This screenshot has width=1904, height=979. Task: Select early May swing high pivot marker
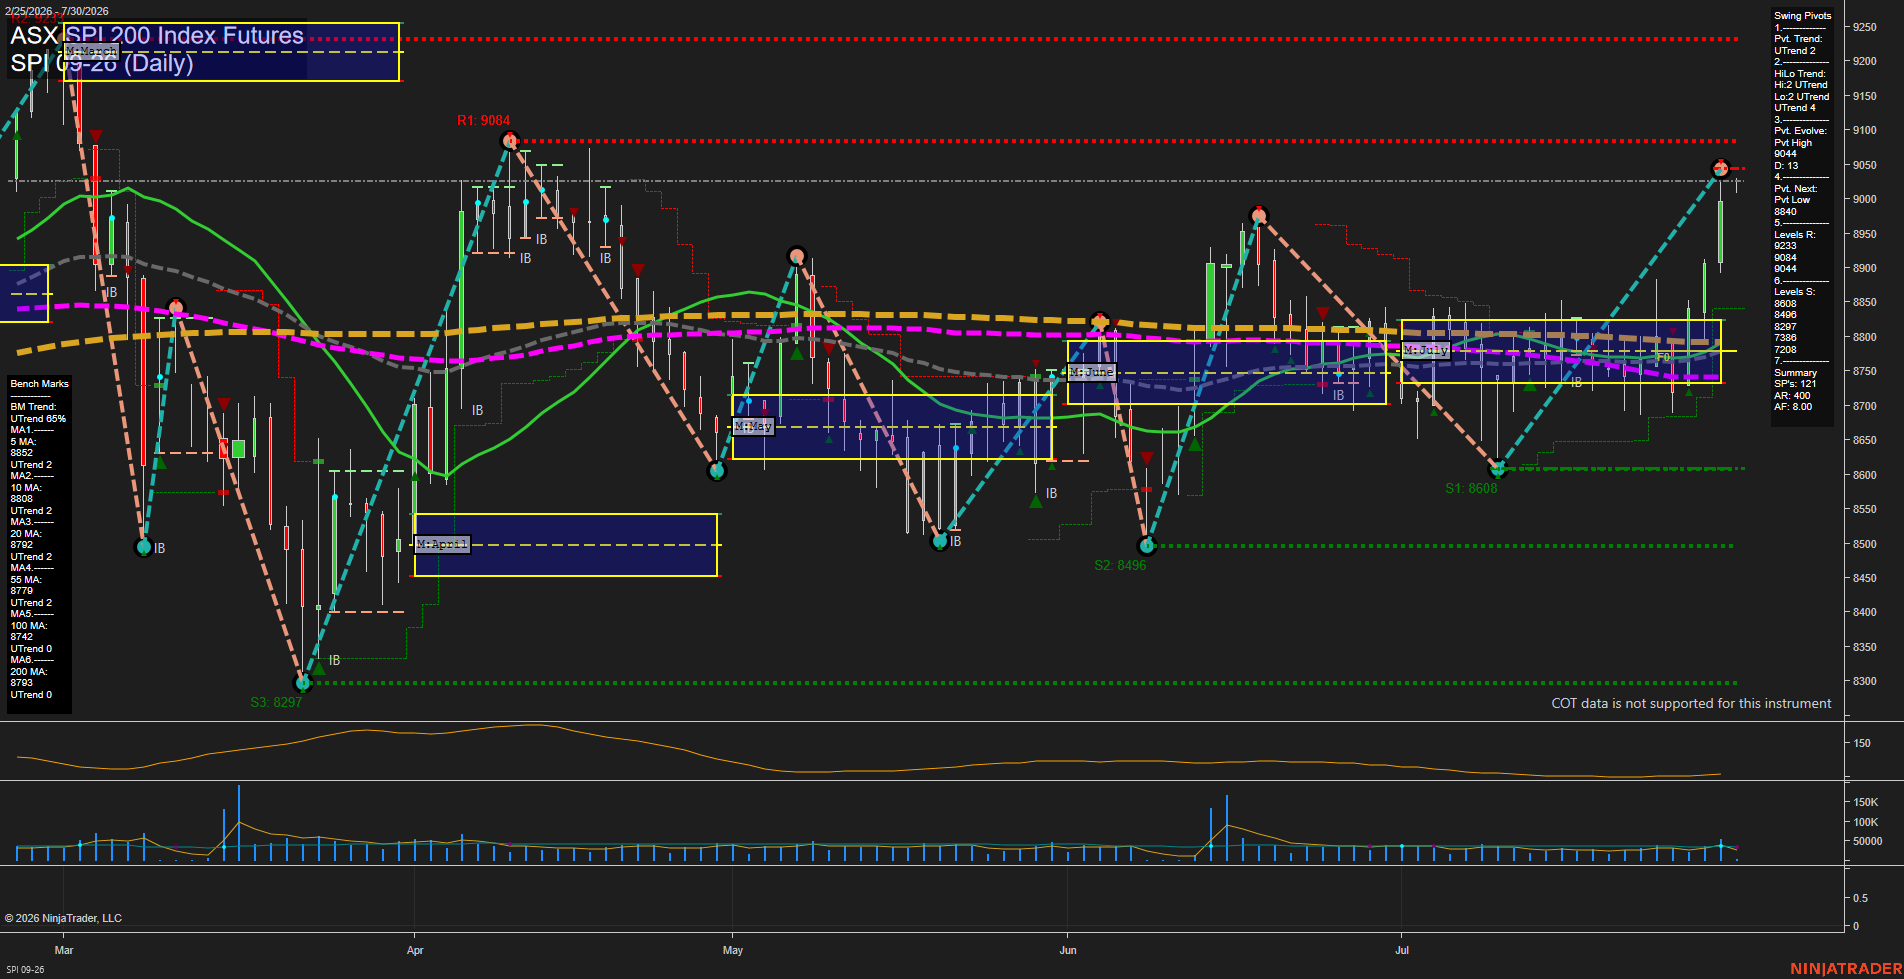pyautogui.click(x=796, y=256)
